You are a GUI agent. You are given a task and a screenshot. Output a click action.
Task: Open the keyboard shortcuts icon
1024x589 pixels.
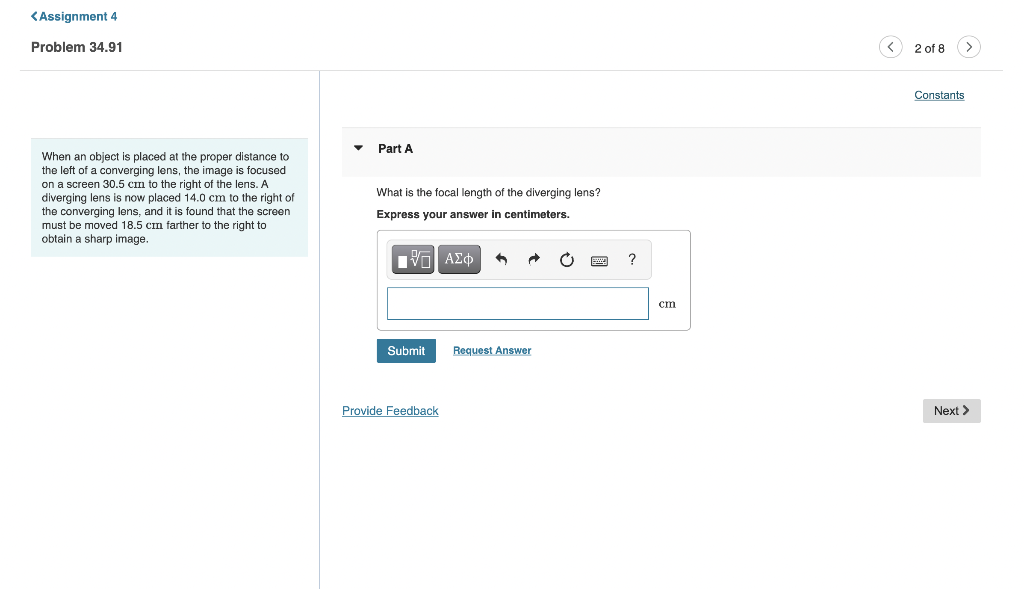point(599,261)
